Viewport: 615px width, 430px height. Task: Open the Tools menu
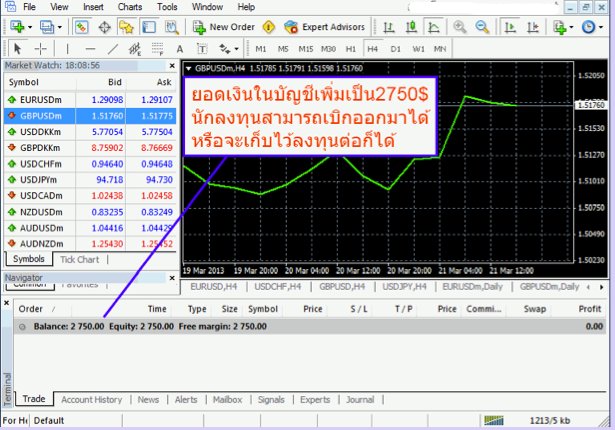(x=167, y=7)
